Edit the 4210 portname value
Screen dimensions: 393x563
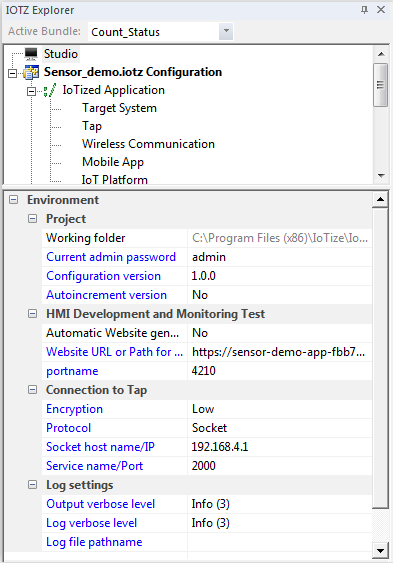click(280, 371)
